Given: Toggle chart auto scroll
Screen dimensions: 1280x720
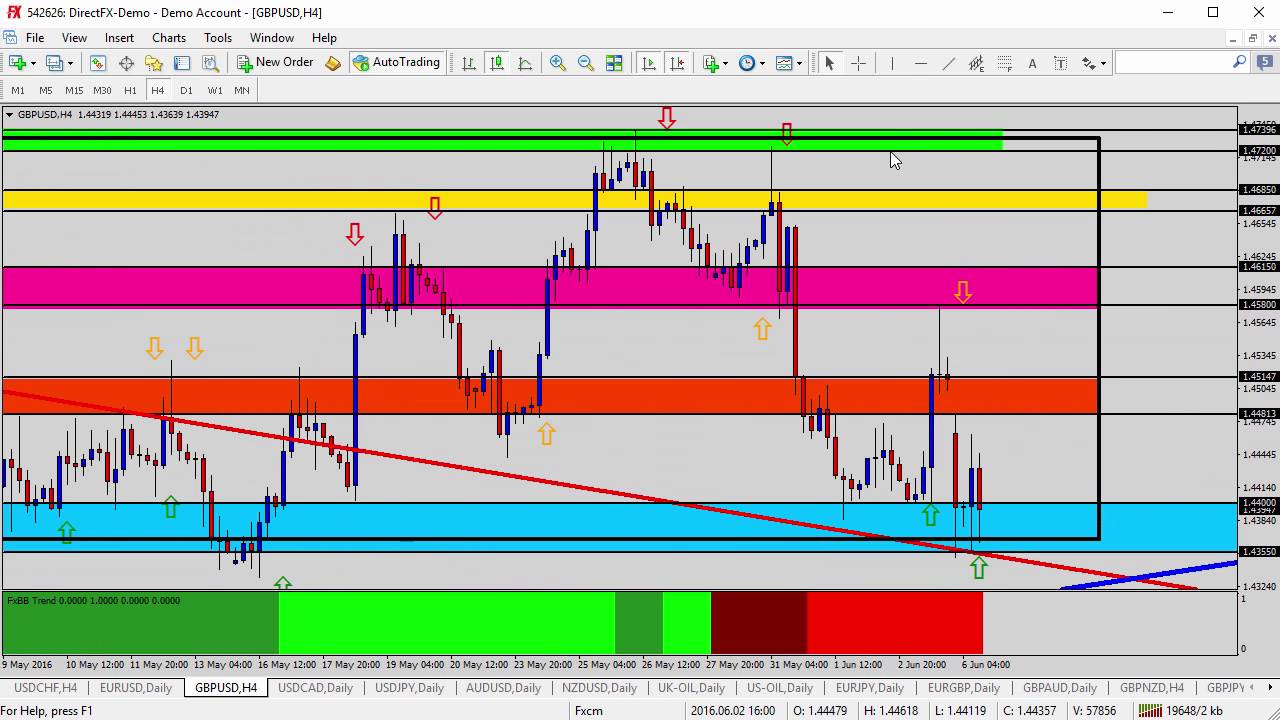Looking at the screenshot, I should (649, 63).
